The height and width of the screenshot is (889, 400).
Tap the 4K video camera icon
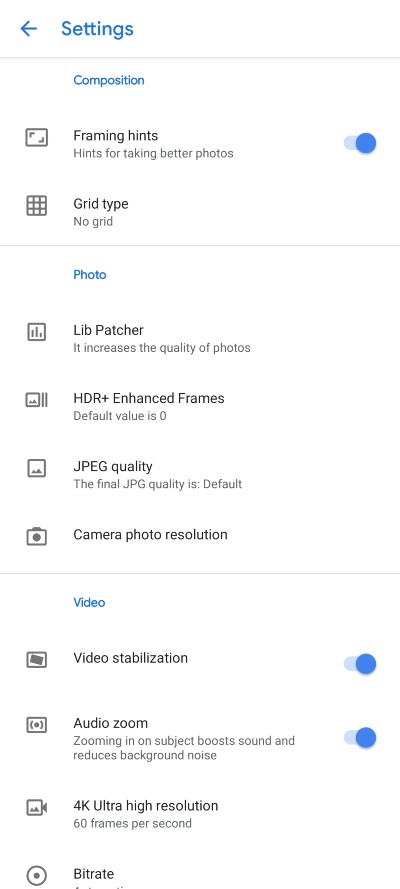[x=37, y=807]
